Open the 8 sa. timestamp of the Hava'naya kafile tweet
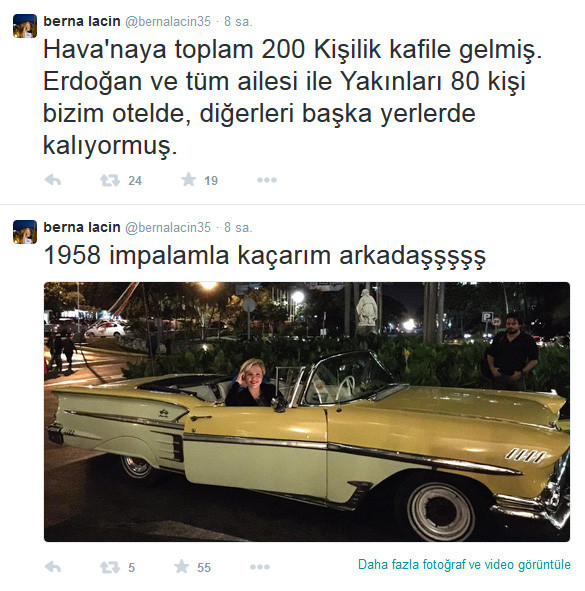 tap(238, 21)
